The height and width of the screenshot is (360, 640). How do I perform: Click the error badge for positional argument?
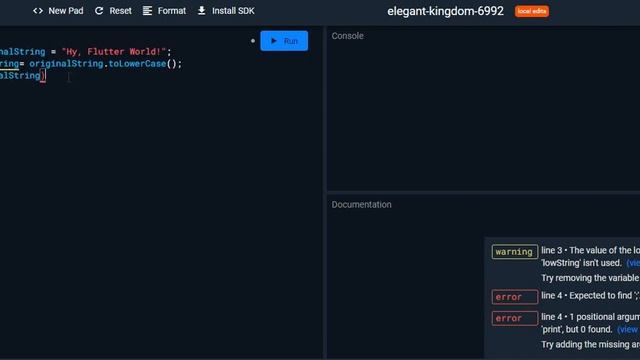point(515,318)
